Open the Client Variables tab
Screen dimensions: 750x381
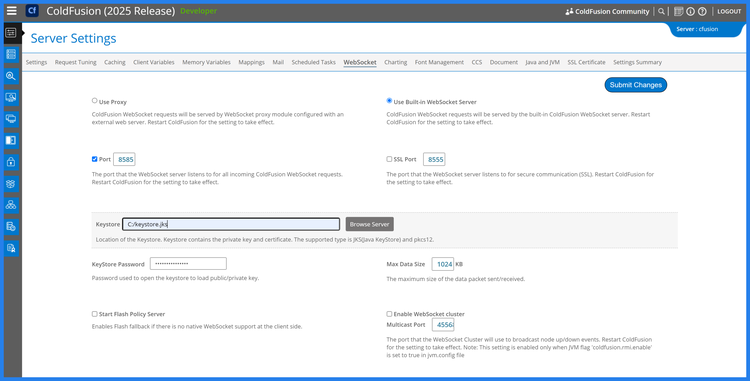pos(154,62)
